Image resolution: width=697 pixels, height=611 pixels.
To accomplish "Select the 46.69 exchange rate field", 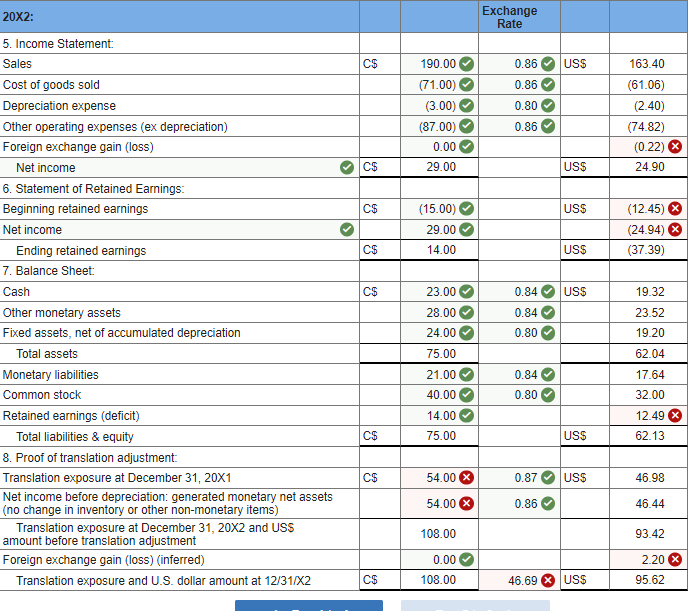I will point(519,580).
